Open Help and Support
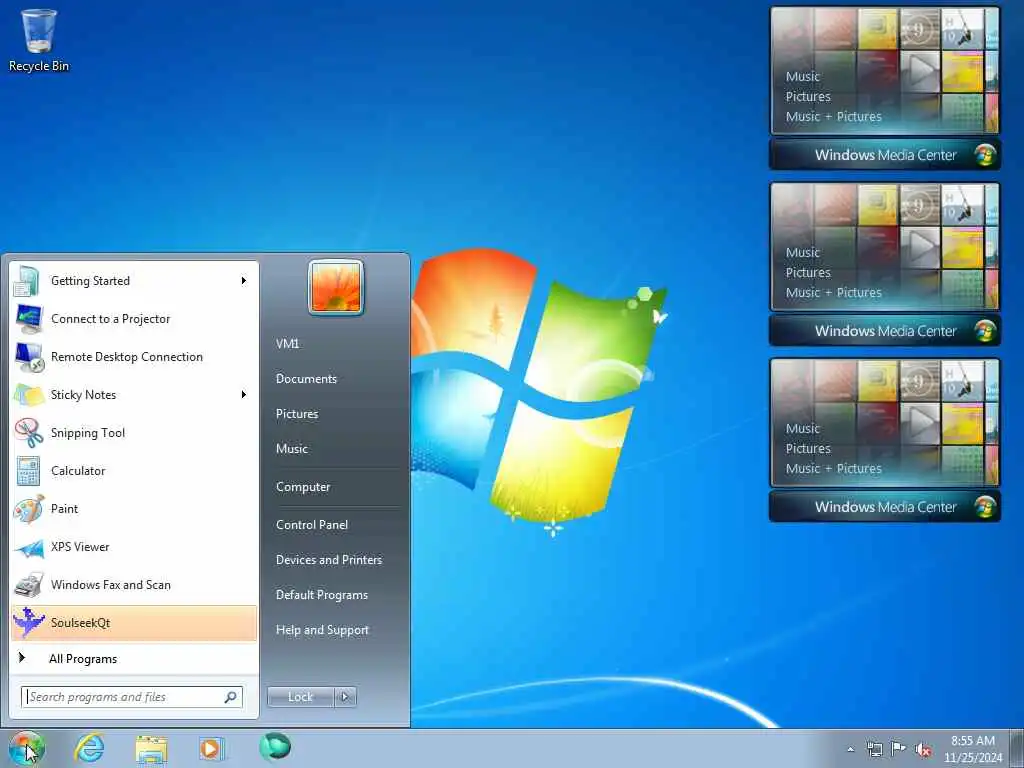Image resolution: width=1024 pixels, height=768 pixels. (x=323, y=630)
